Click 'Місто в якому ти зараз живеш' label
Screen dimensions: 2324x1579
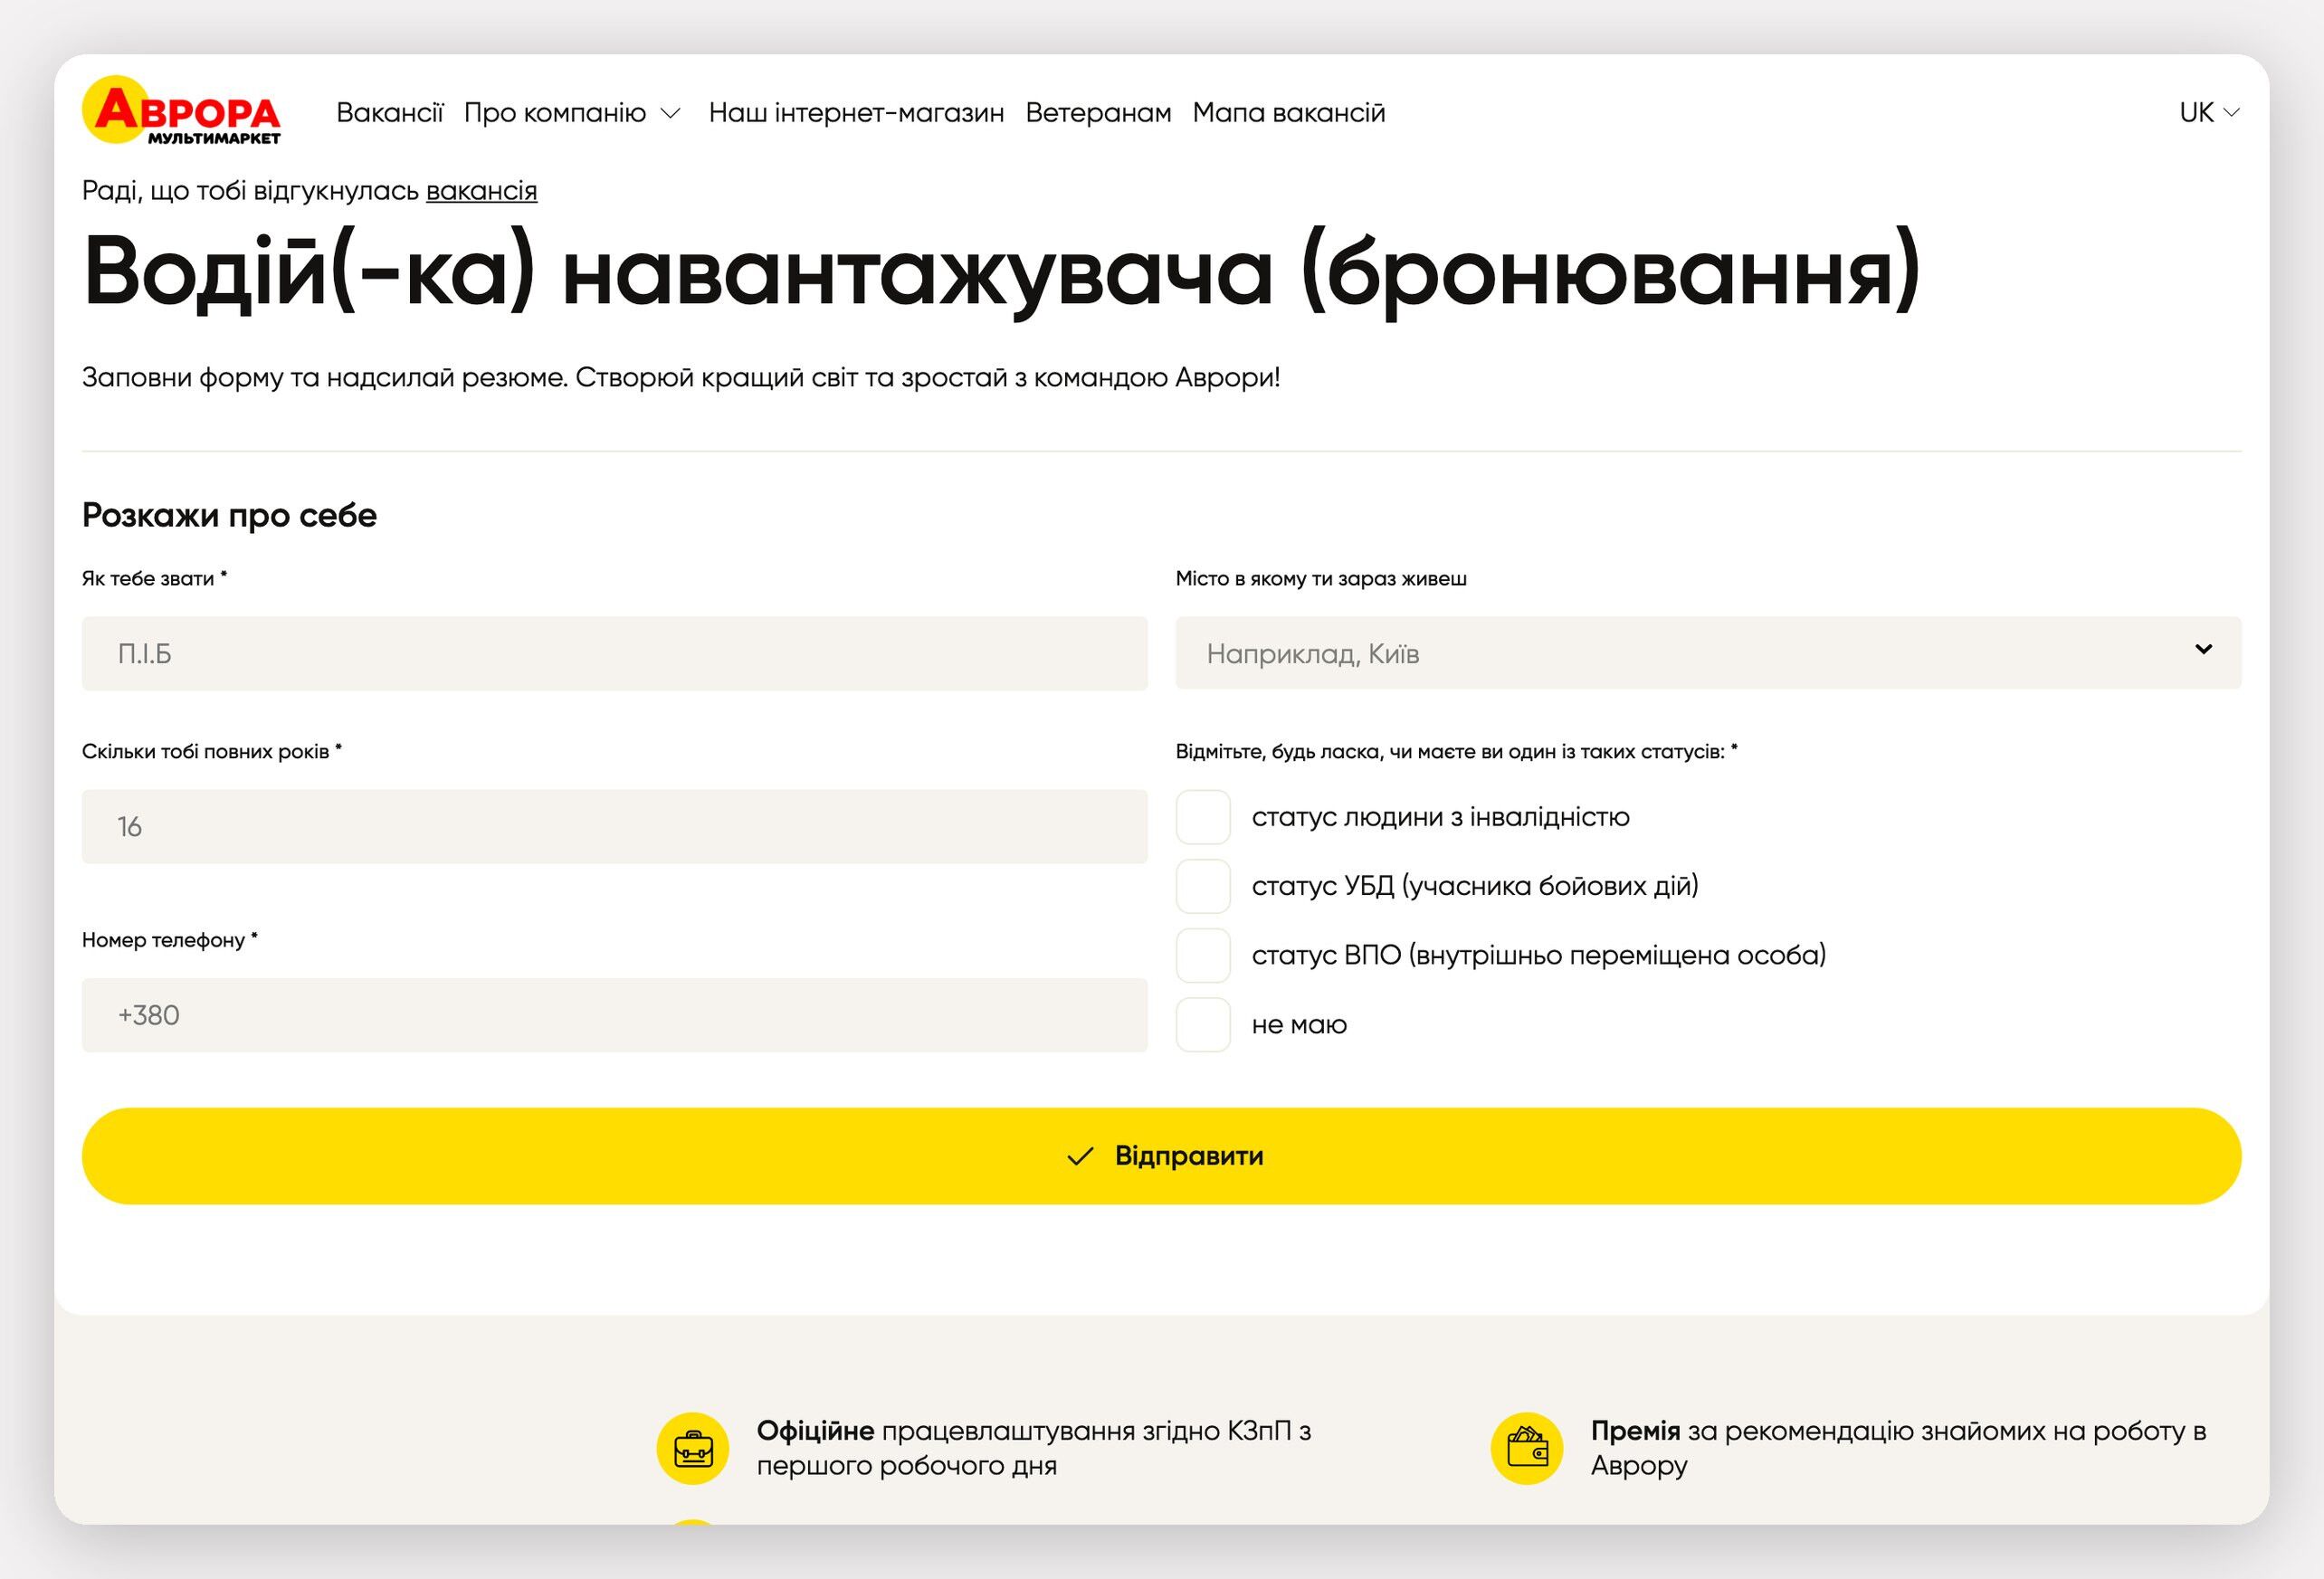click(1321, 579)
